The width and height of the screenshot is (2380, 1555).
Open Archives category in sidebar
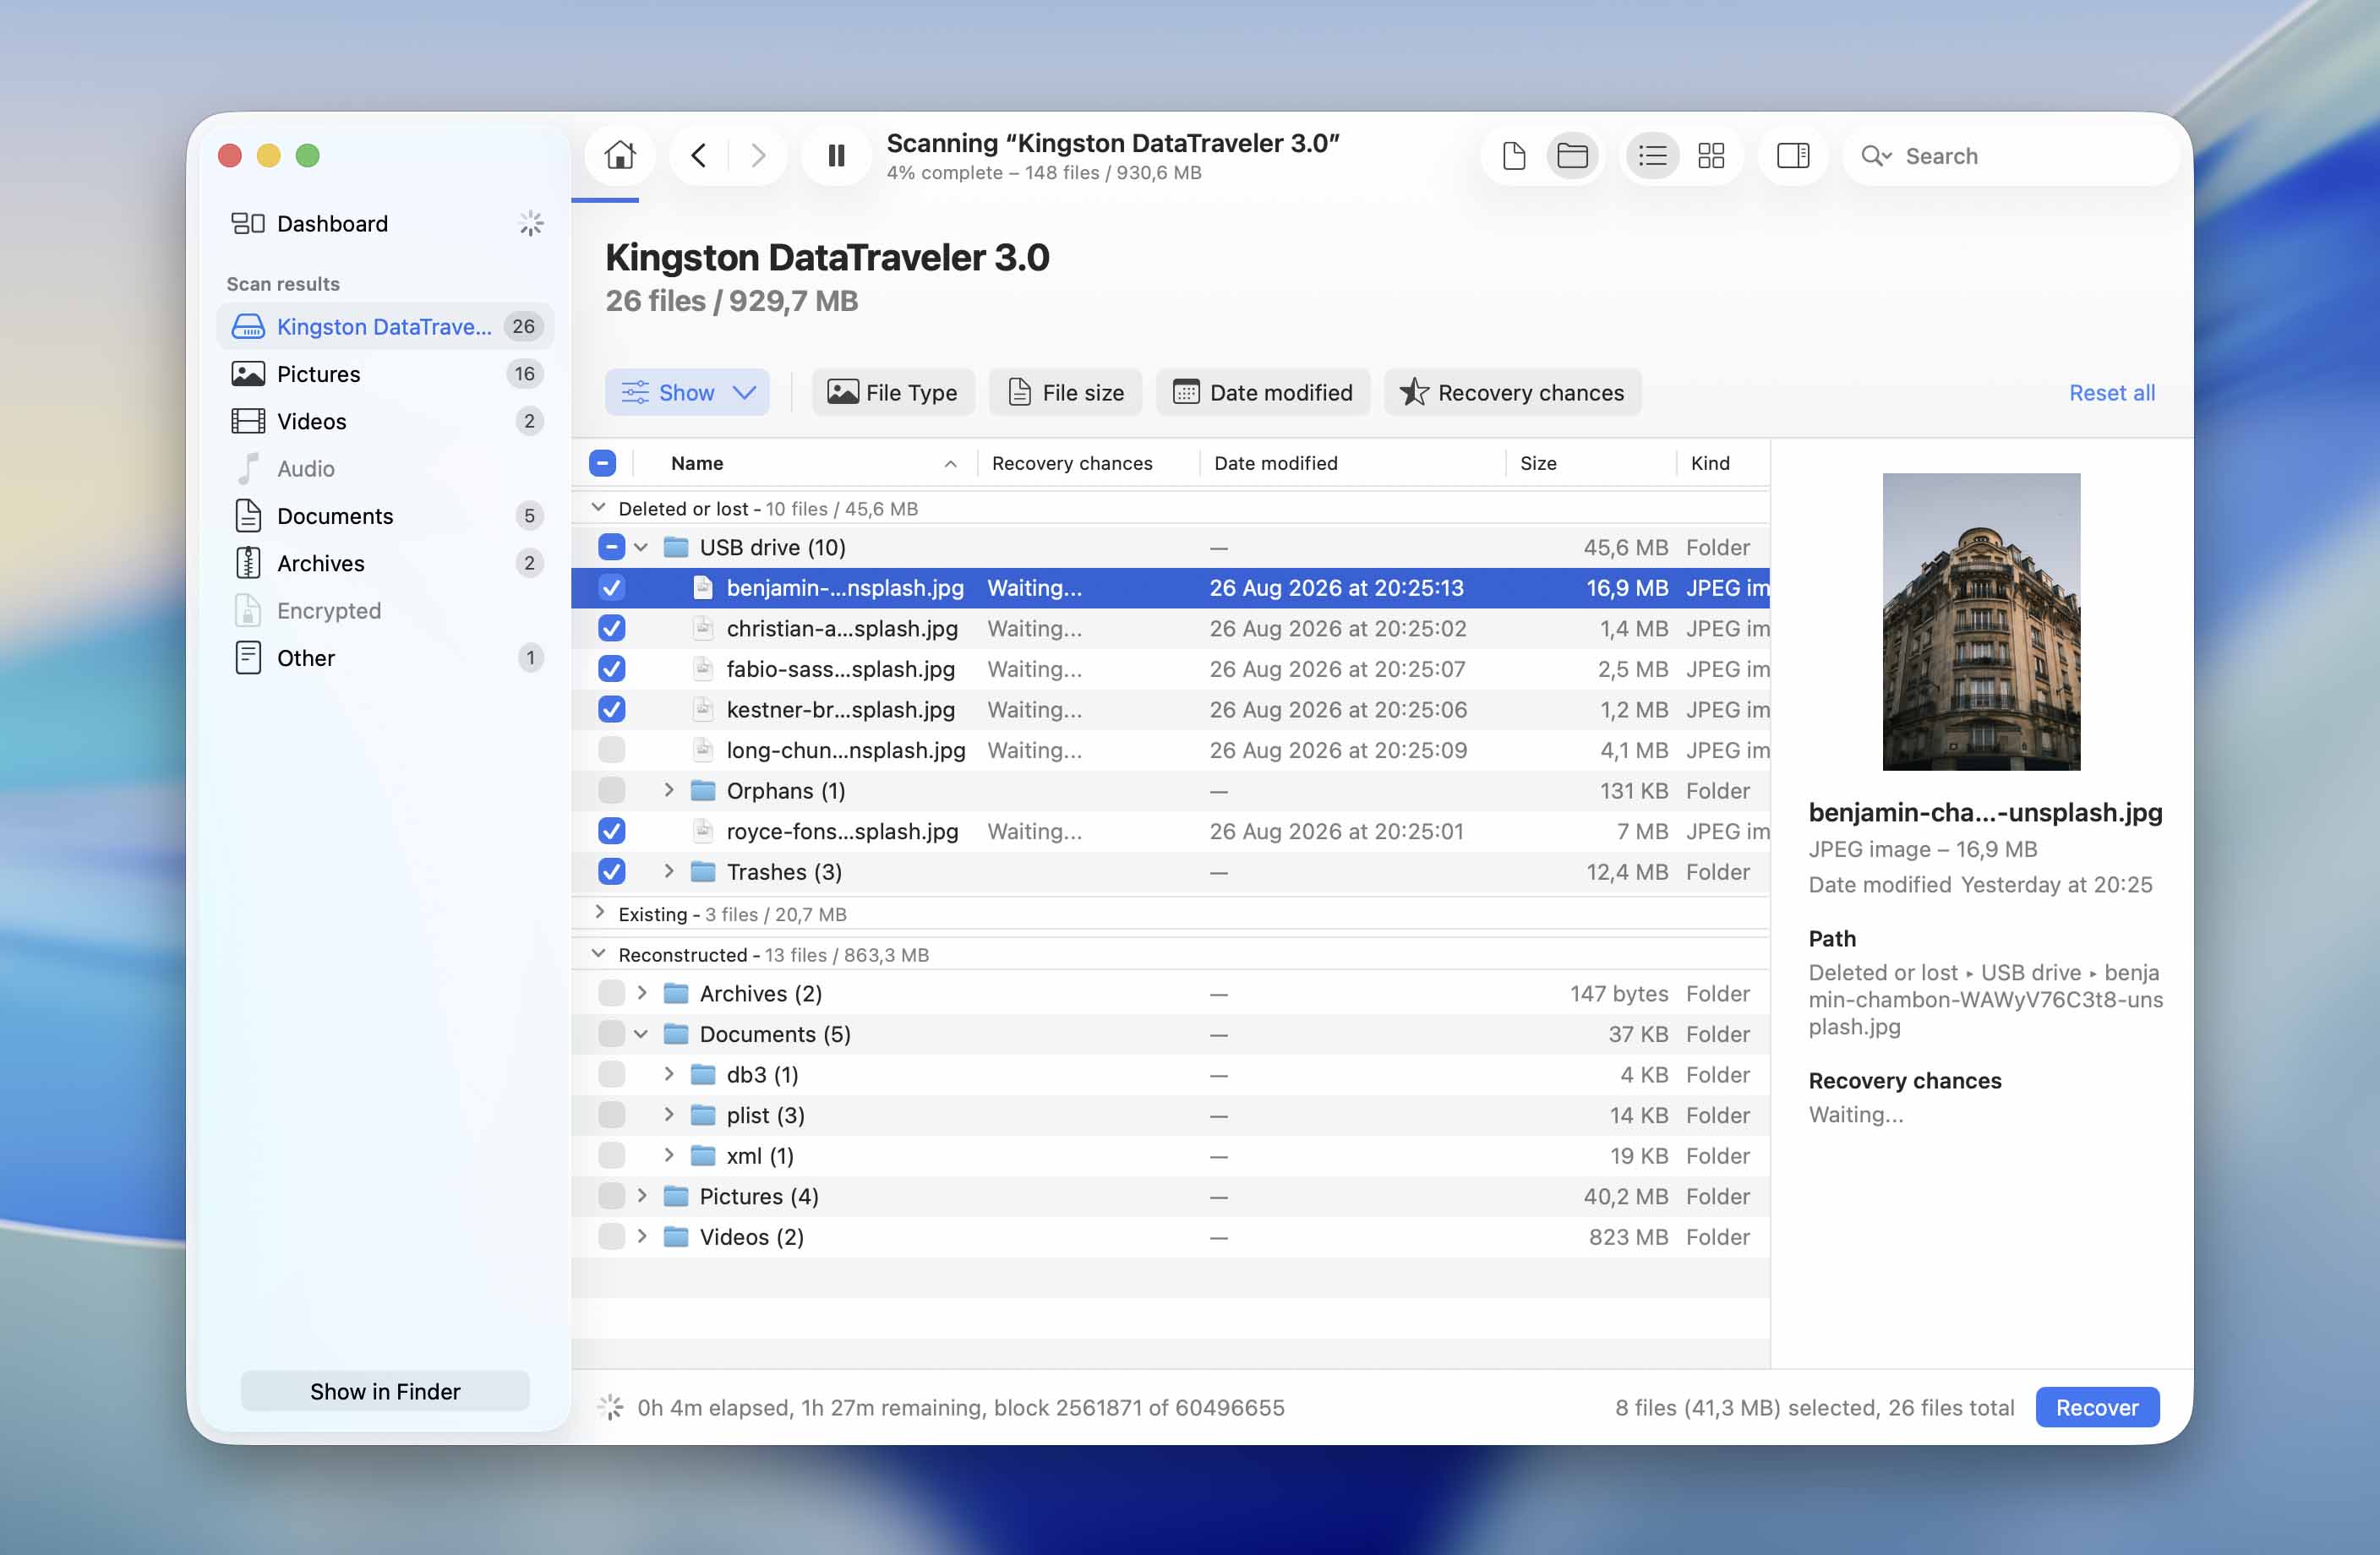click(385, 563)
